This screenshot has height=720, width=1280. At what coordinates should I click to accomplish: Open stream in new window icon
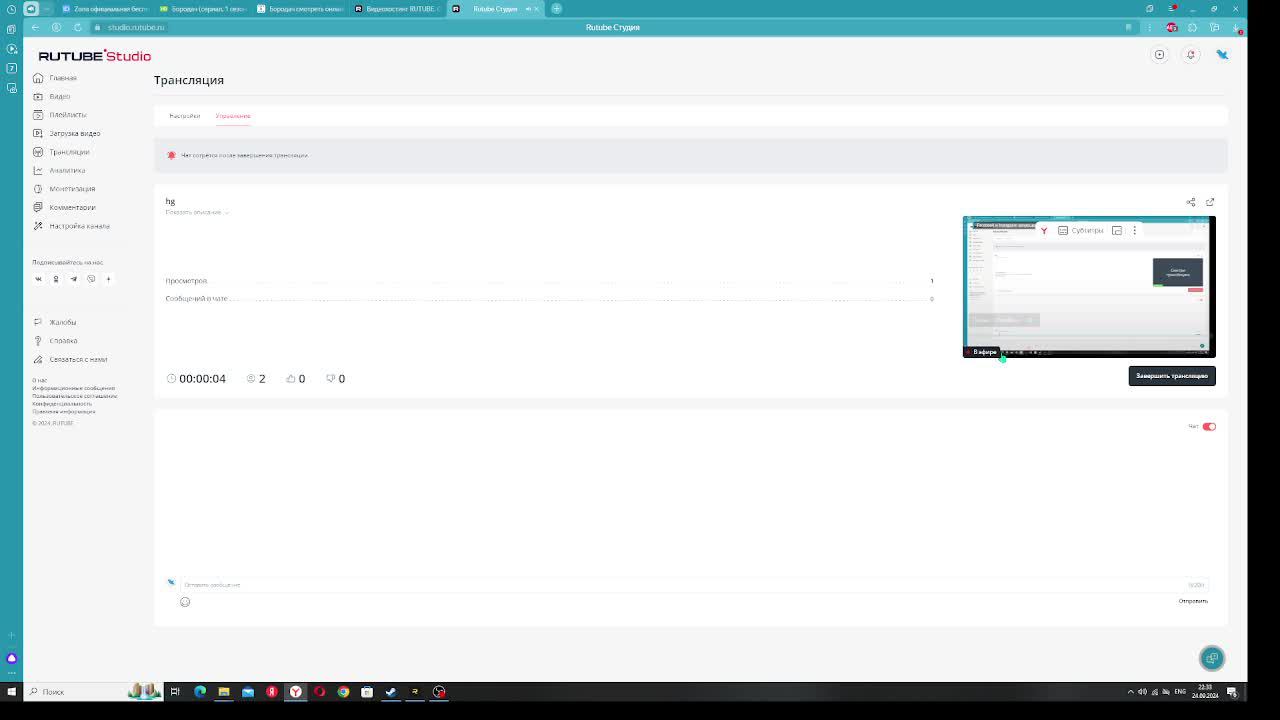point(1210,202)
